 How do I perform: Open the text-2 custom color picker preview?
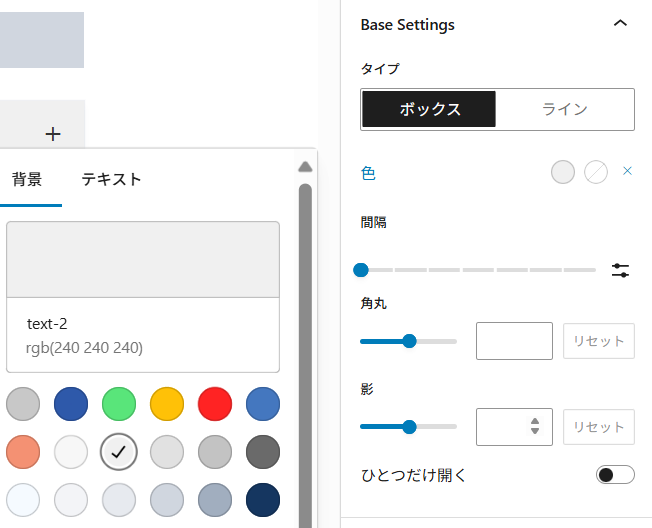tap(142, 259)
